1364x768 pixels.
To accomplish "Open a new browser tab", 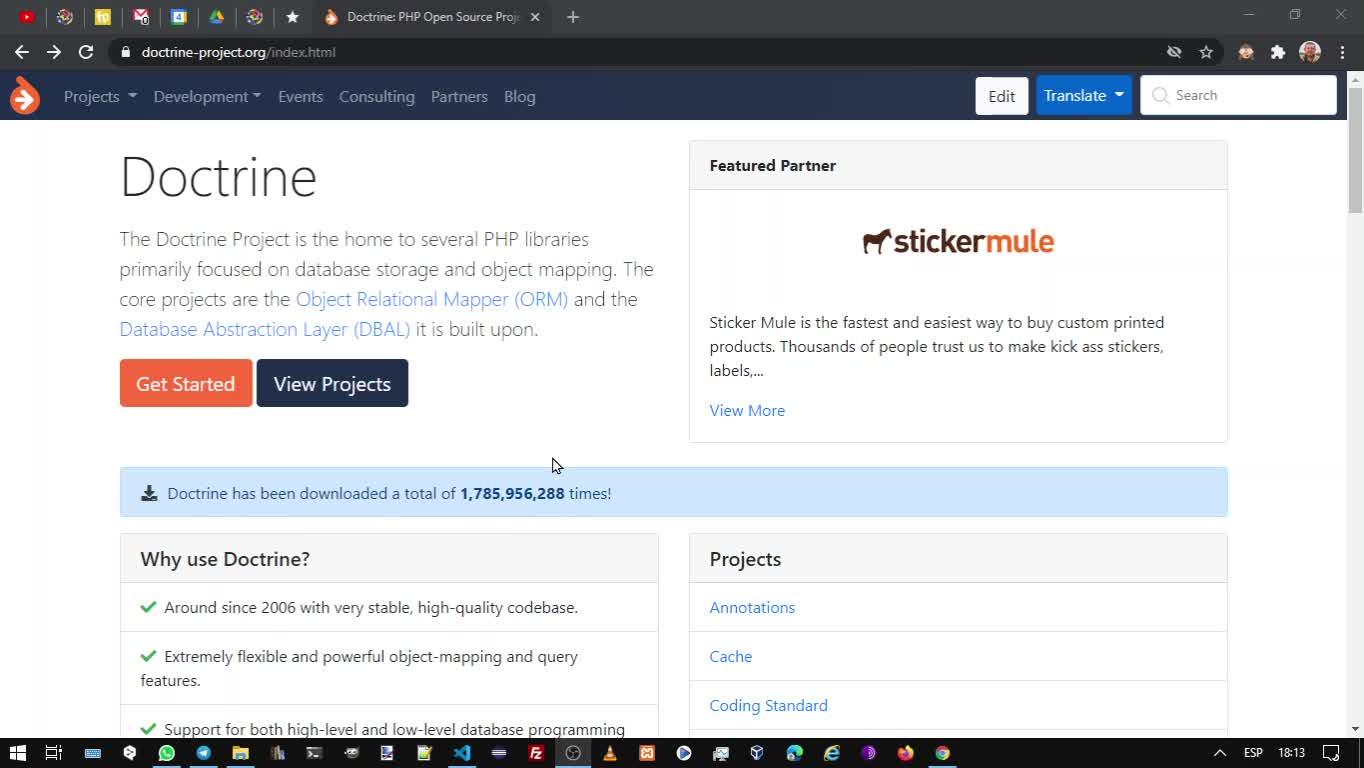I will 573,17.
